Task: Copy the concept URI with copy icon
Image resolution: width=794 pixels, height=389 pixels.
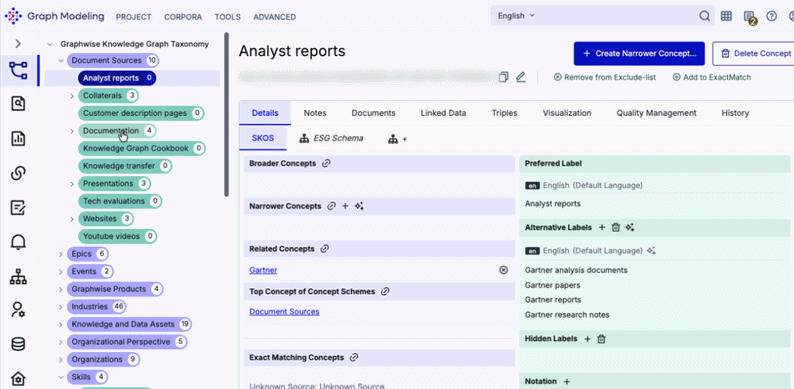Action: pos(503,77)
